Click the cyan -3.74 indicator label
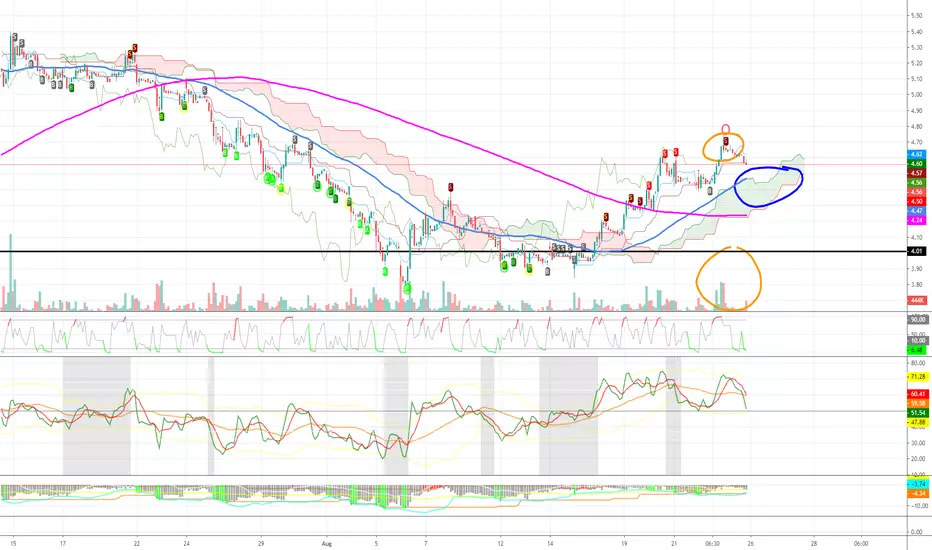 coord(918,484)
